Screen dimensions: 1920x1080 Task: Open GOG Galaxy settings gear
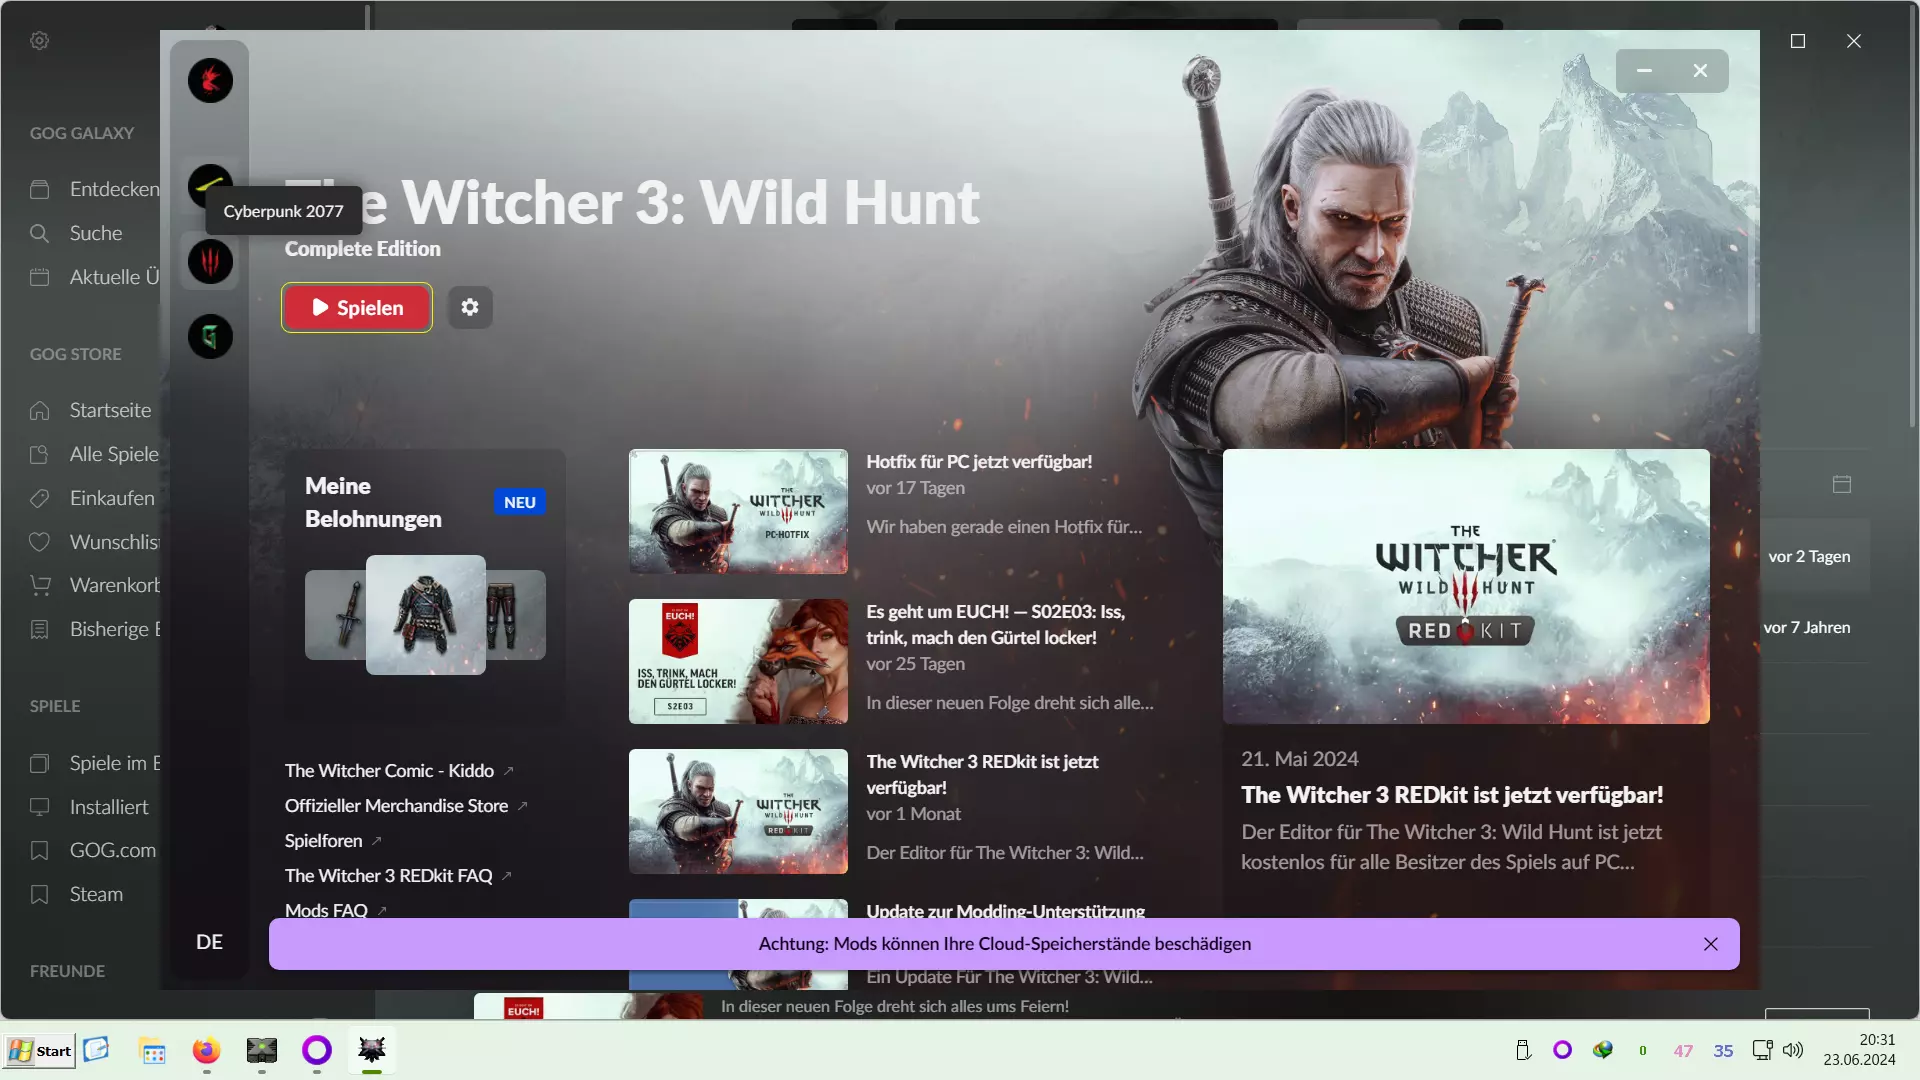(40, 41)
